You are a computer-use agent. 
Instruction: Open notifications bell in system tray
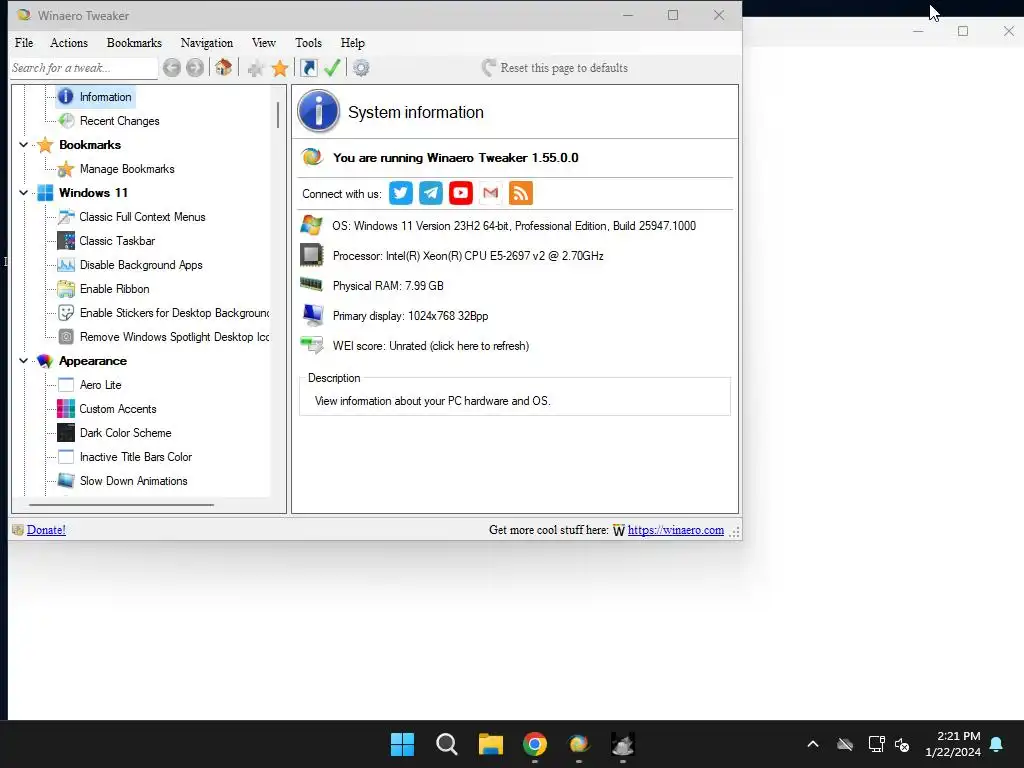pos(997,744)
